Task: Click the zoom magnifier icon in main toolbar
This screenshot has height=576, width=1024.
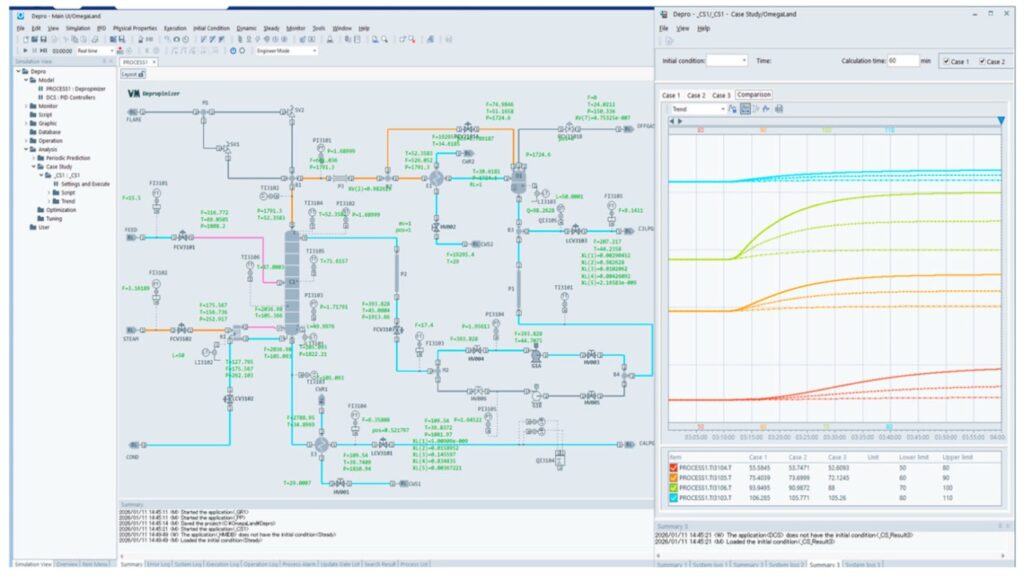Action: 385,39
